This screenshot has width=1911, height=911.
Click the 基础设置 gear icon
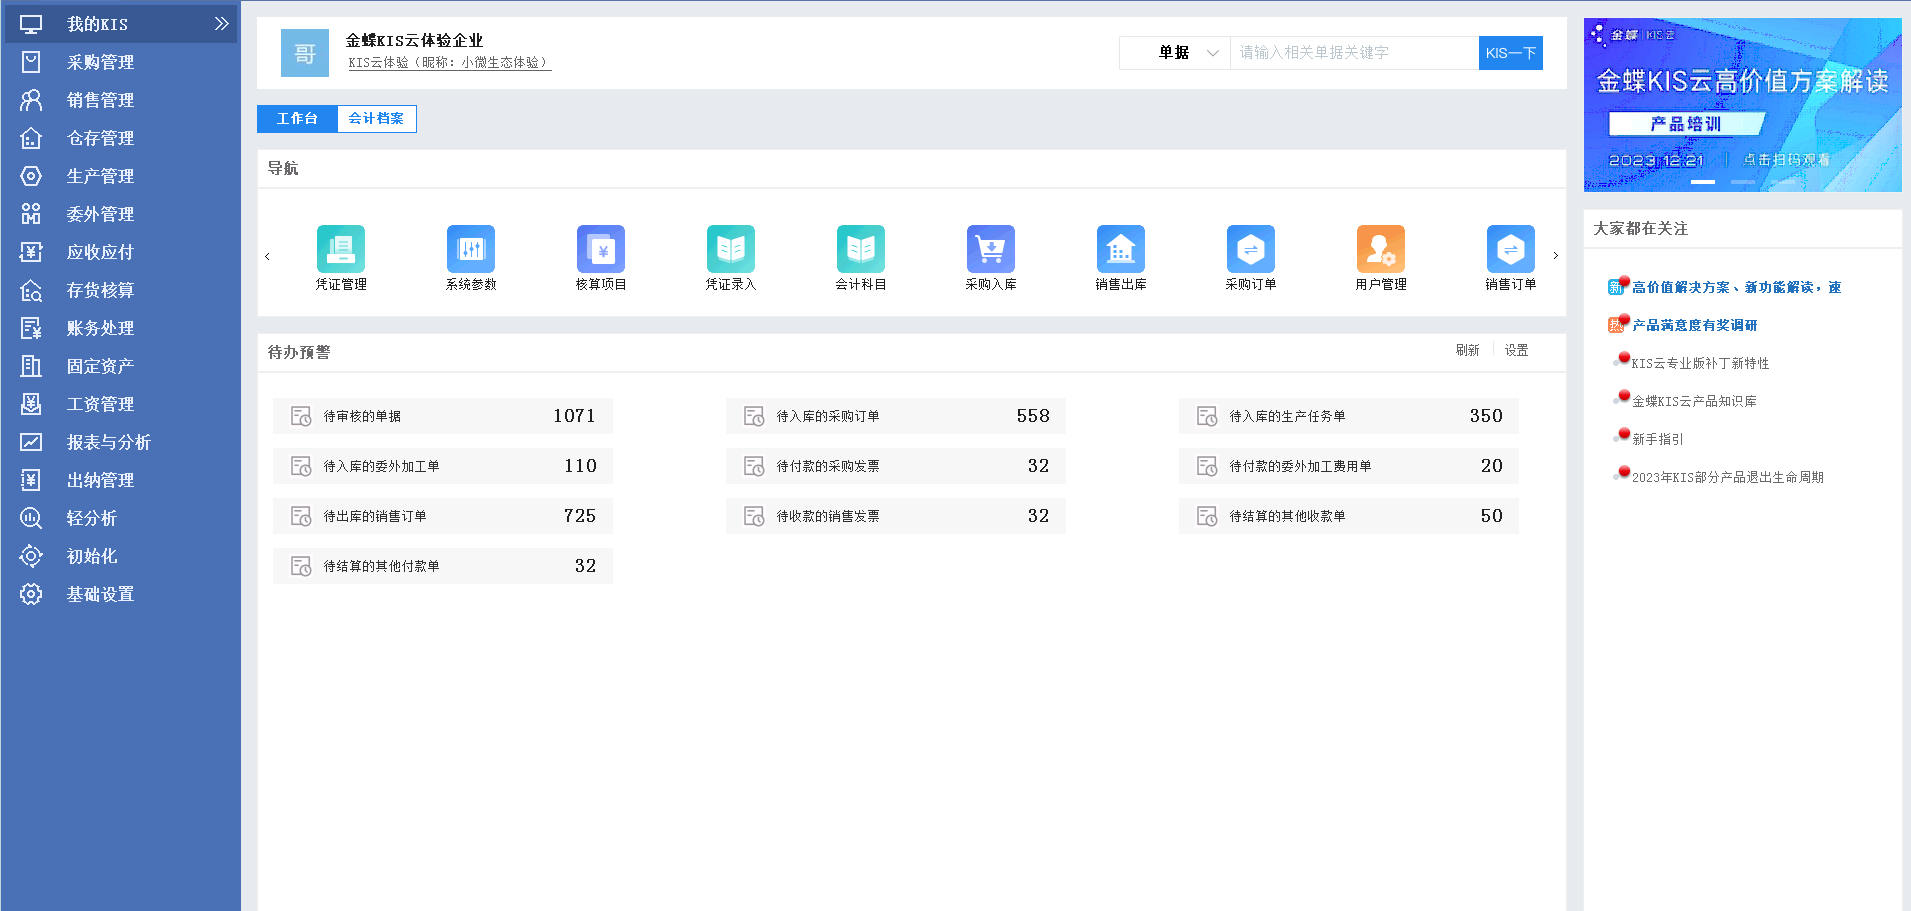click(x=31, y=594)
